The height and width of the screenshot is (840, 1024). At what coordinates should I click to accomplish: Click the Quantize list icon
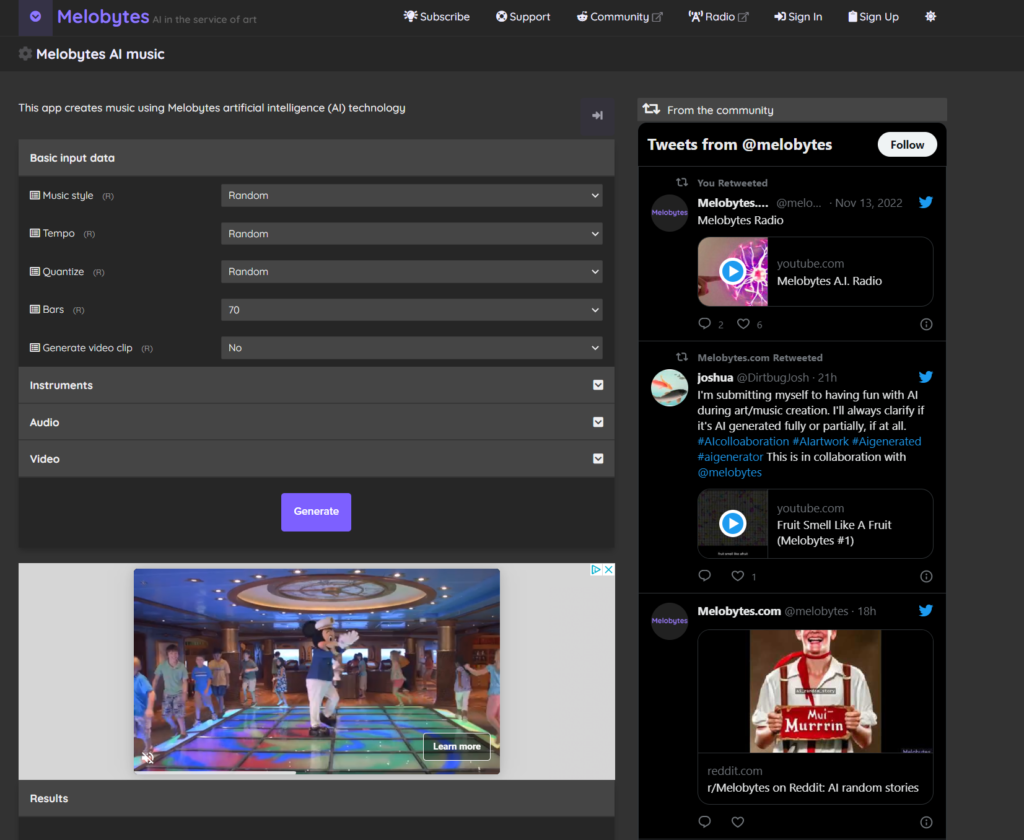[x=35, y=272]
